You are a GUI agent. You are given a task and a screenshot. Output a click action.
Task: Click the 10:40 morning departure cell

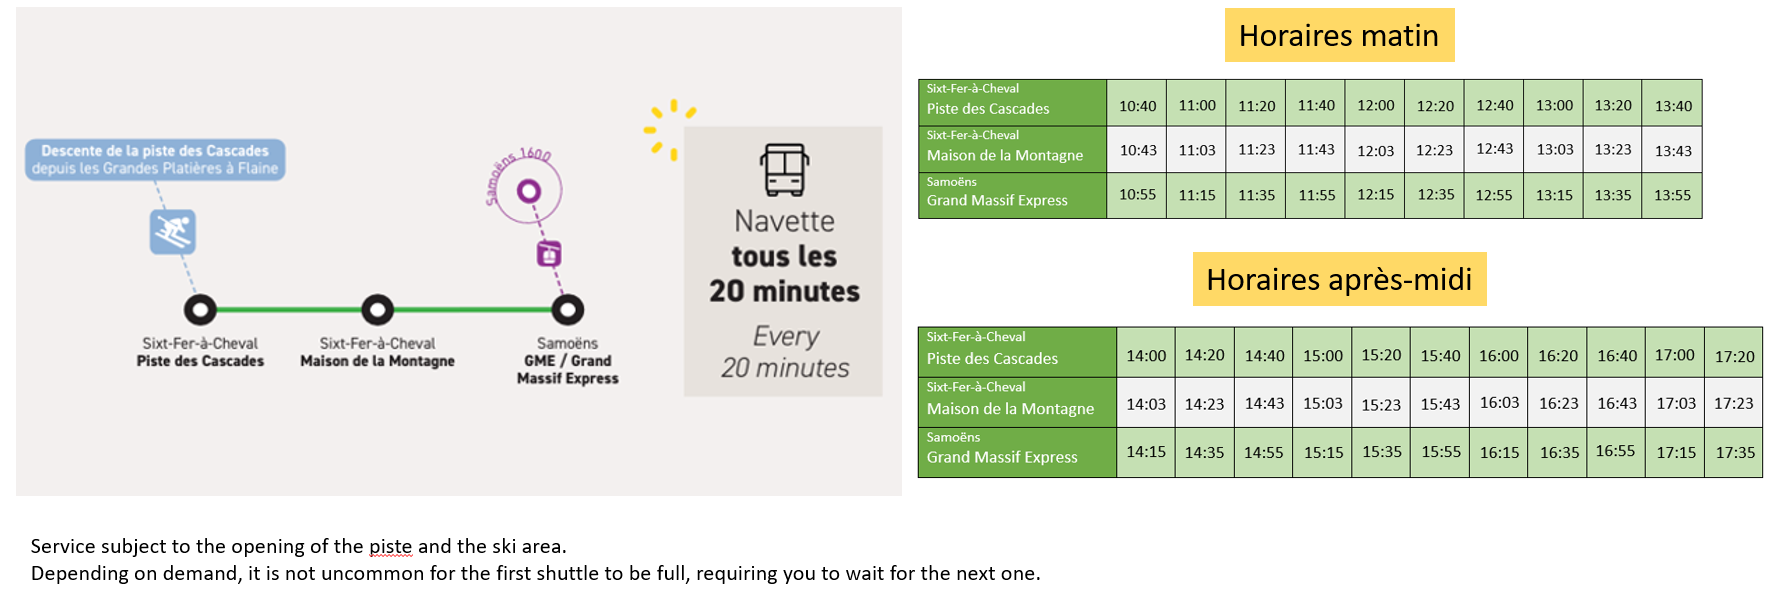[1137, 106]
